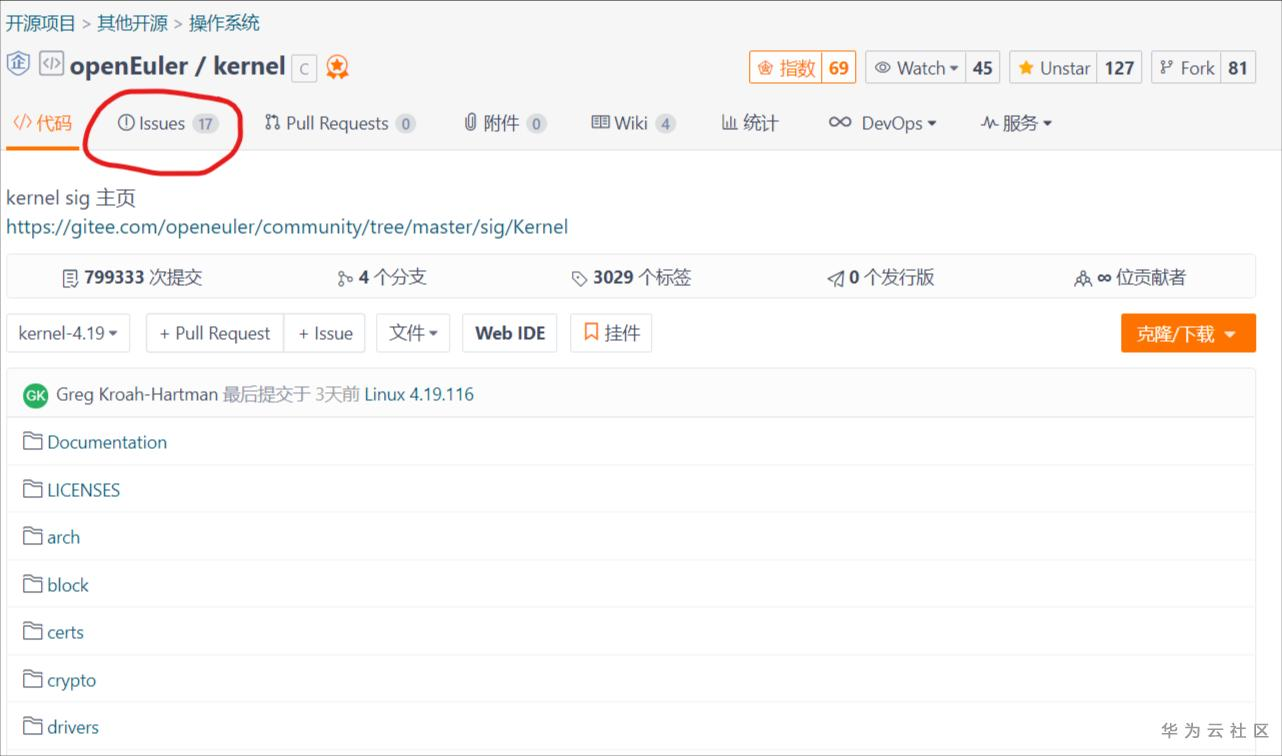Launch the Web IDE
1282x756 pixels.
[509, 332]
